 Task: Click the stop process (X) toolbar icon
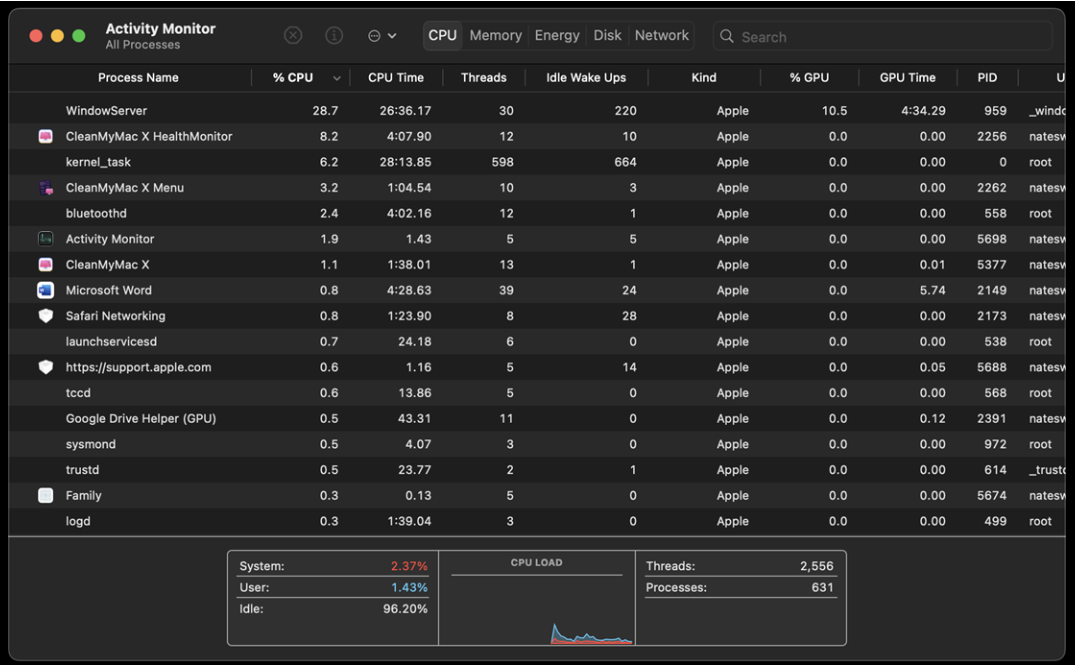click(293, 35)
